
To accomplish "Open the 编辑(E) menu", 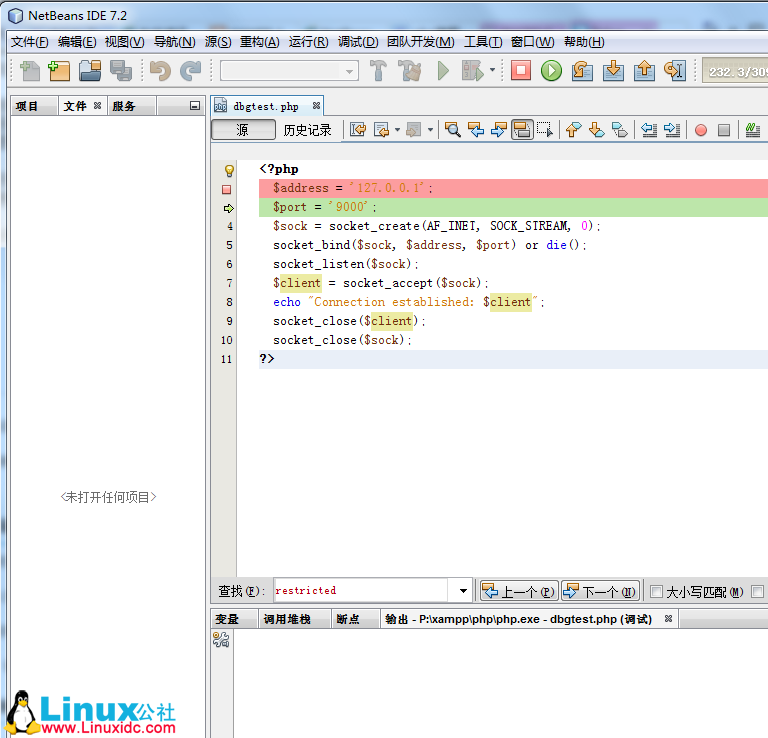I will point(77,42).
